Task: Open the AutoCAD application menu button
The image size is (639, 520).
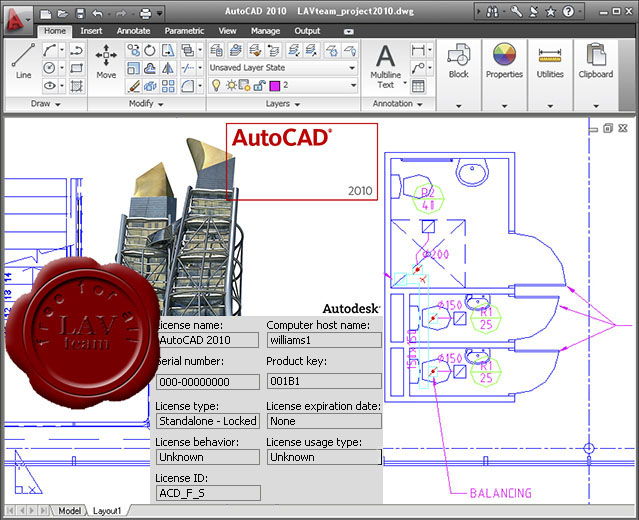Action: 17,19
